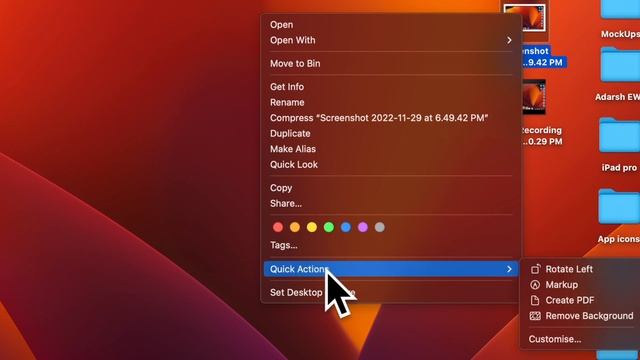The image size is (640, 360).
Task: Click the Create PDF document icon
Action: (x=535, y=300)
